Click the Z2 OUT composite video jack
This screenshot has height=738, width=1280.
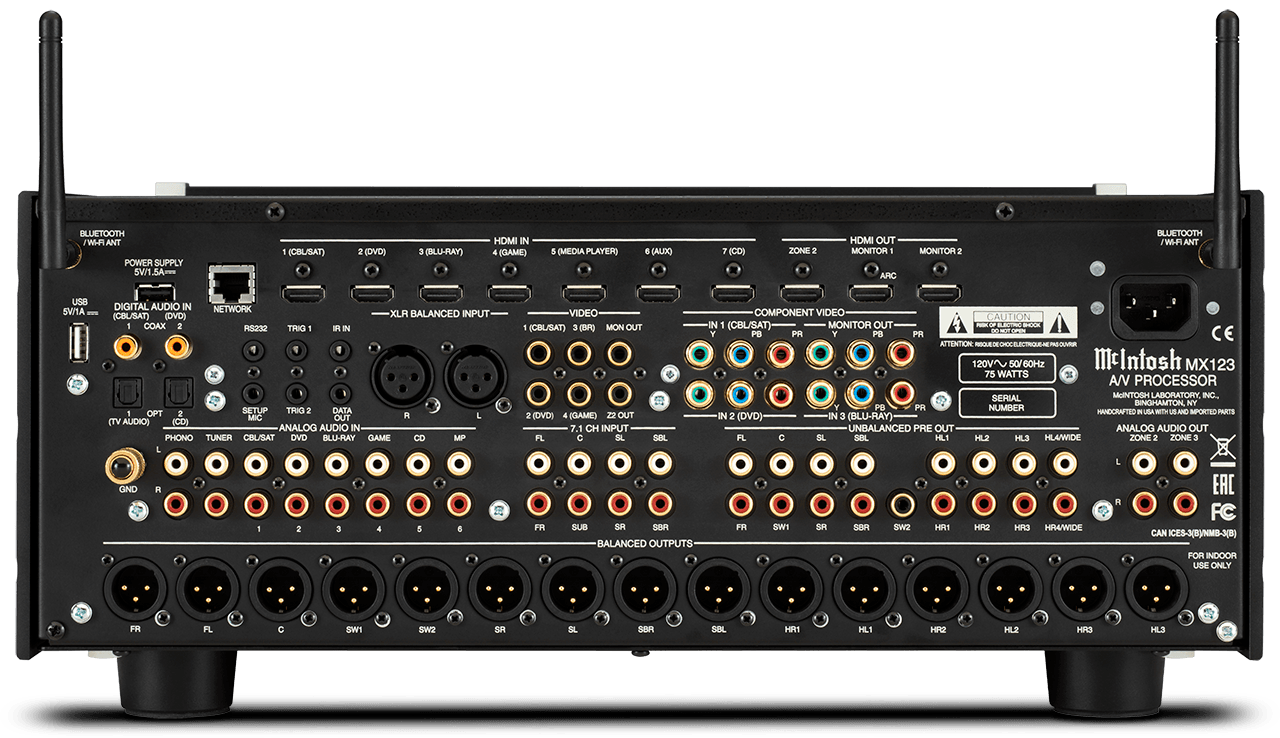(620, 393)
